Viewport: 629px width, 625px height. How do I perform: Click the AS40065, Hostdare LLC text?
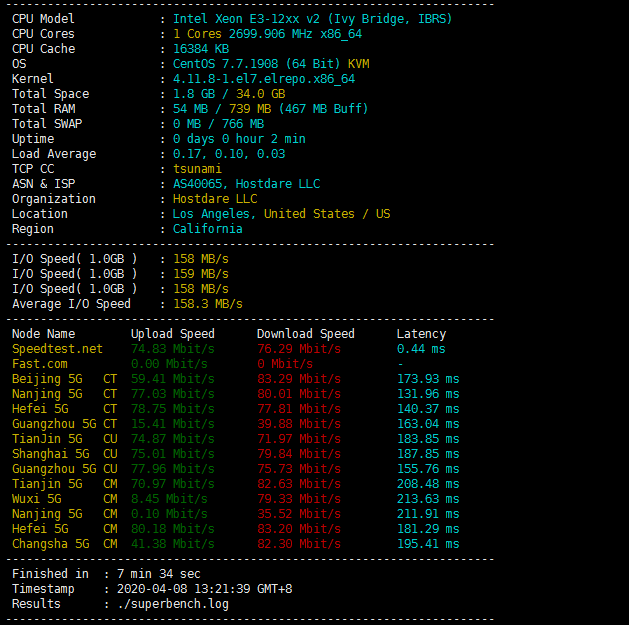pos(246,184)
